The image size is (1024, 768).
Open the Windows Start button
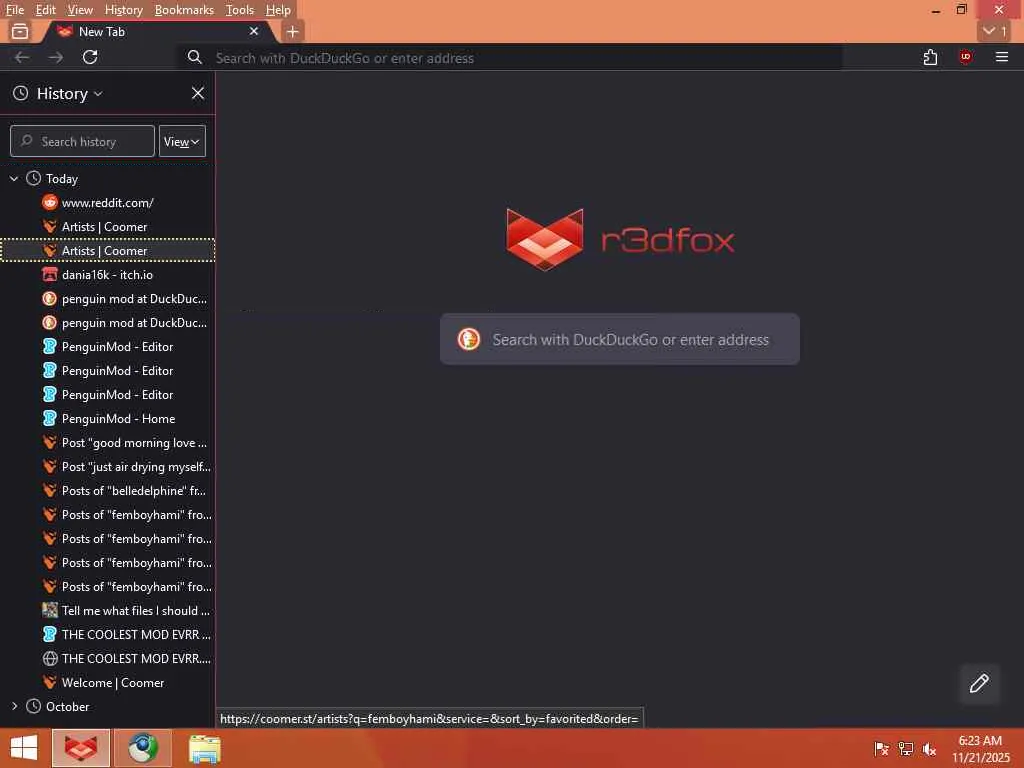coord(24,748)
